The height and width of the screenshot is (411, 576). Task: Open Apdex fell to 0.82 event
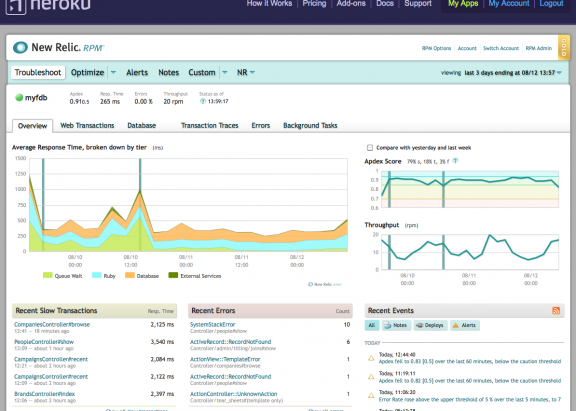470,381
